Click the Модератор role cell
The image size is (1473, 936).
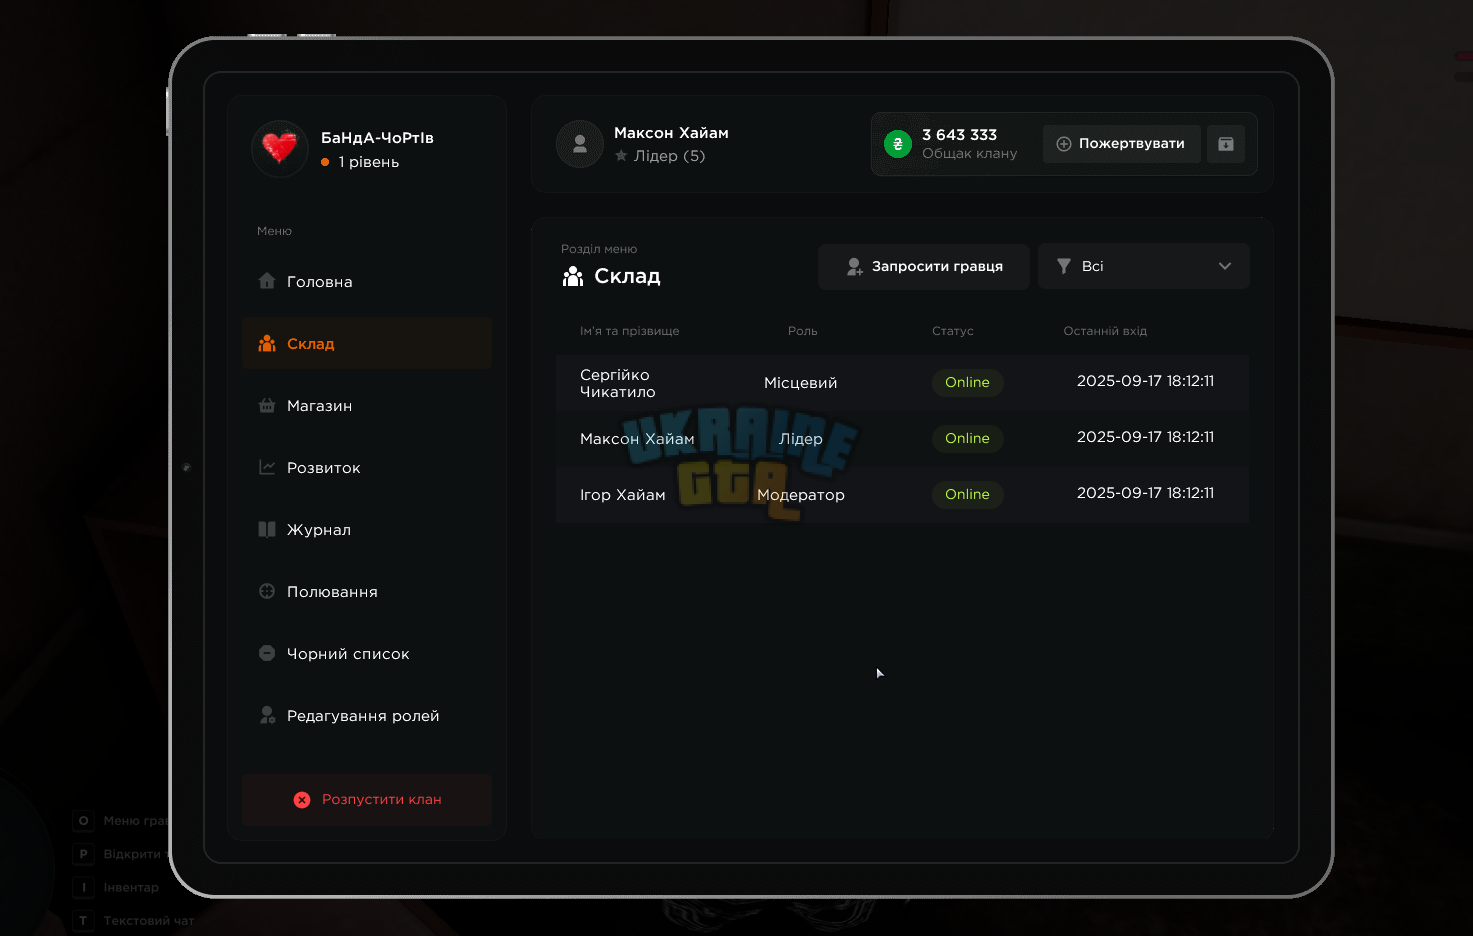801,495
